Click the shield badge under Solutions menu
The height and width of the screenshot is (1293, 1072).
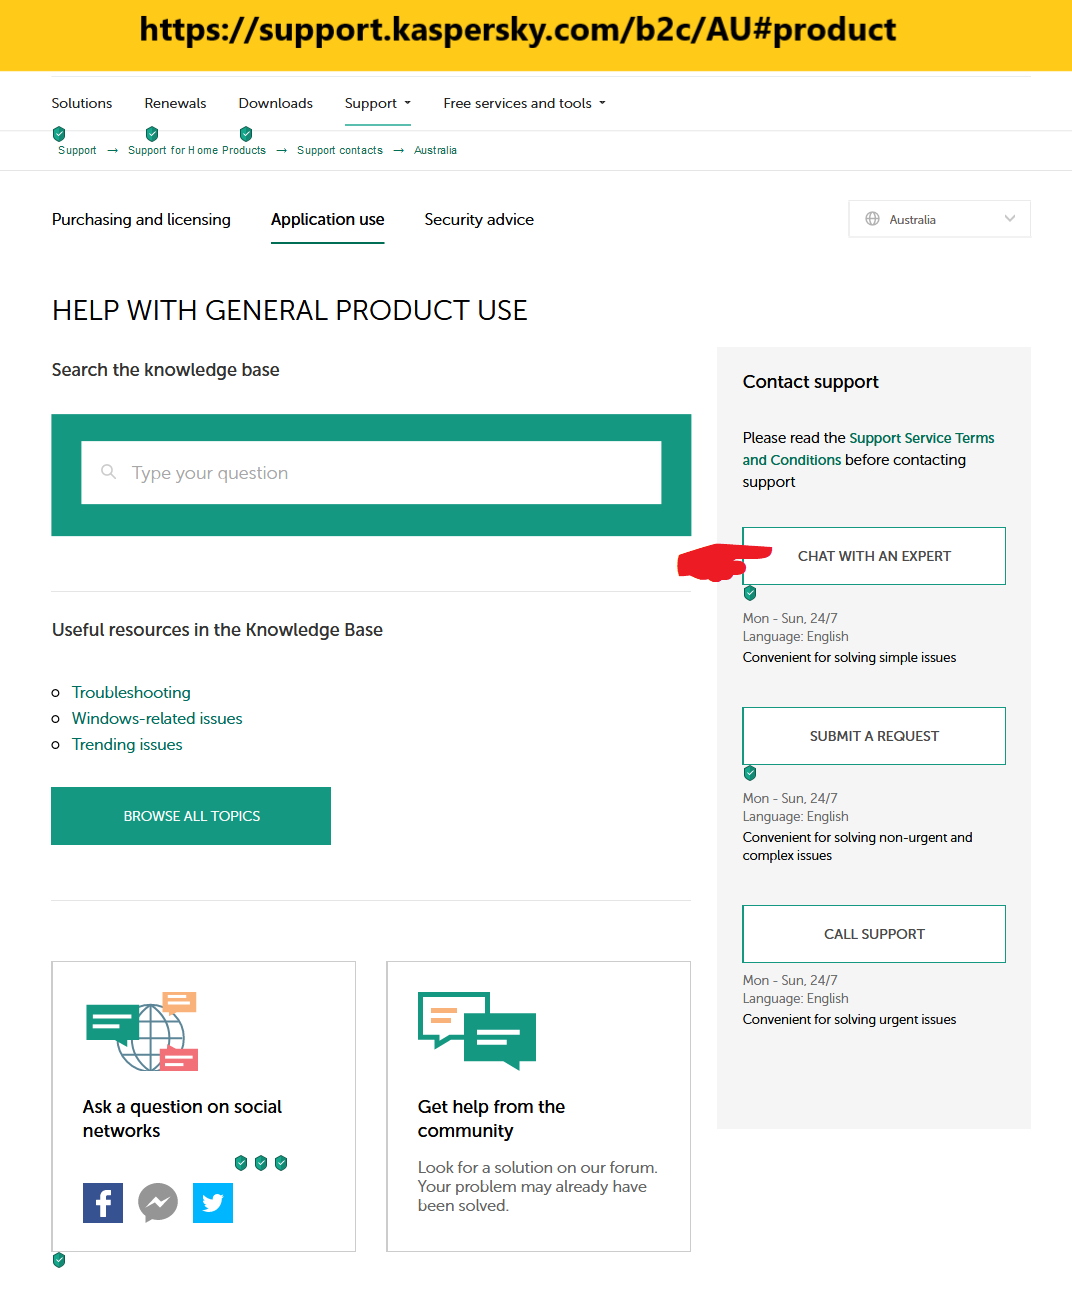click(x=59, y=133)
